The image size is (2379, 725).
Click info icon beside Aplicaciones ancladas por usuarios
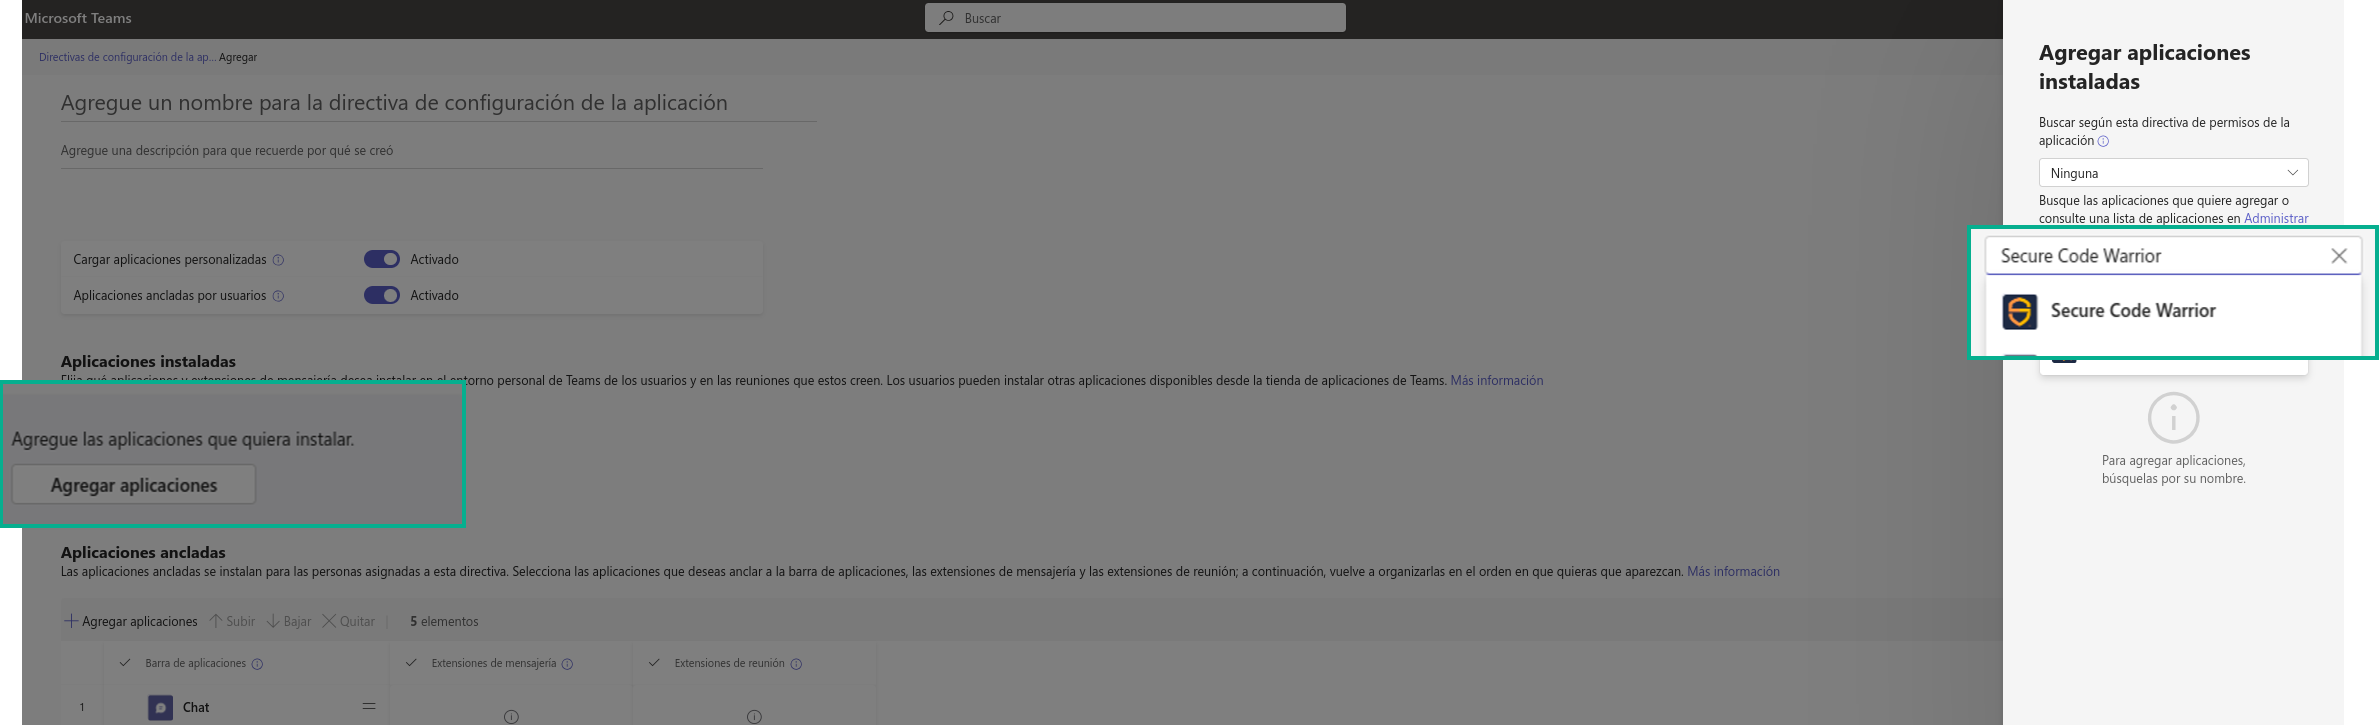[279, 296]
